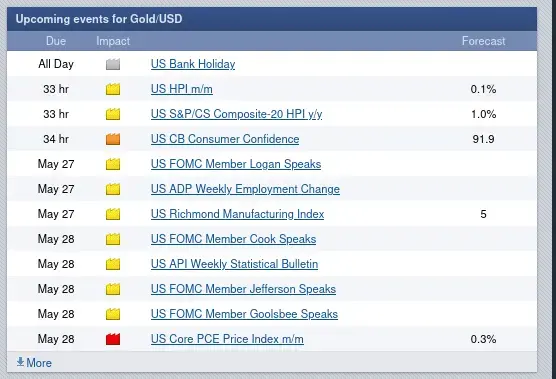Click the Upcoming events for Gold/USD title

[x=99, y=19]
